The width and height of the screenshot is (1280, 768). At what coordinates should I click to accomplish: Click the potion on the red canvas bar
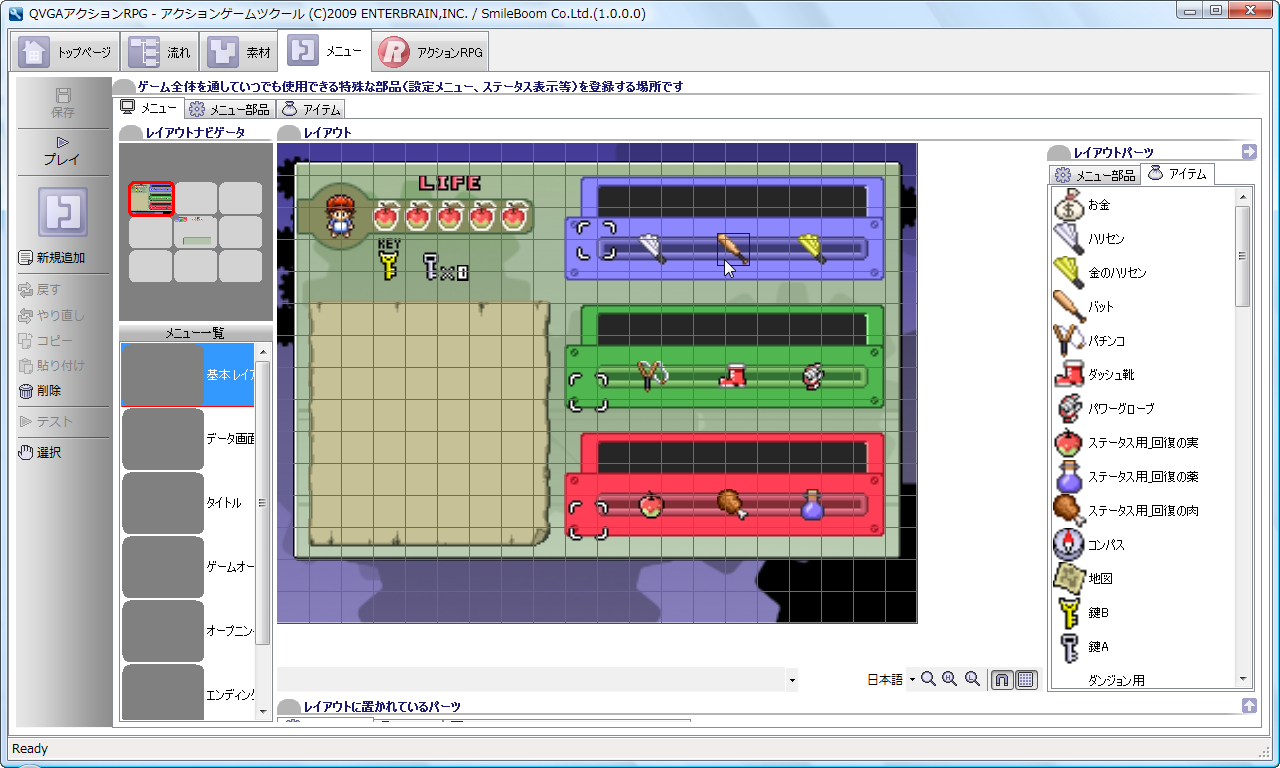coord(812,505)
